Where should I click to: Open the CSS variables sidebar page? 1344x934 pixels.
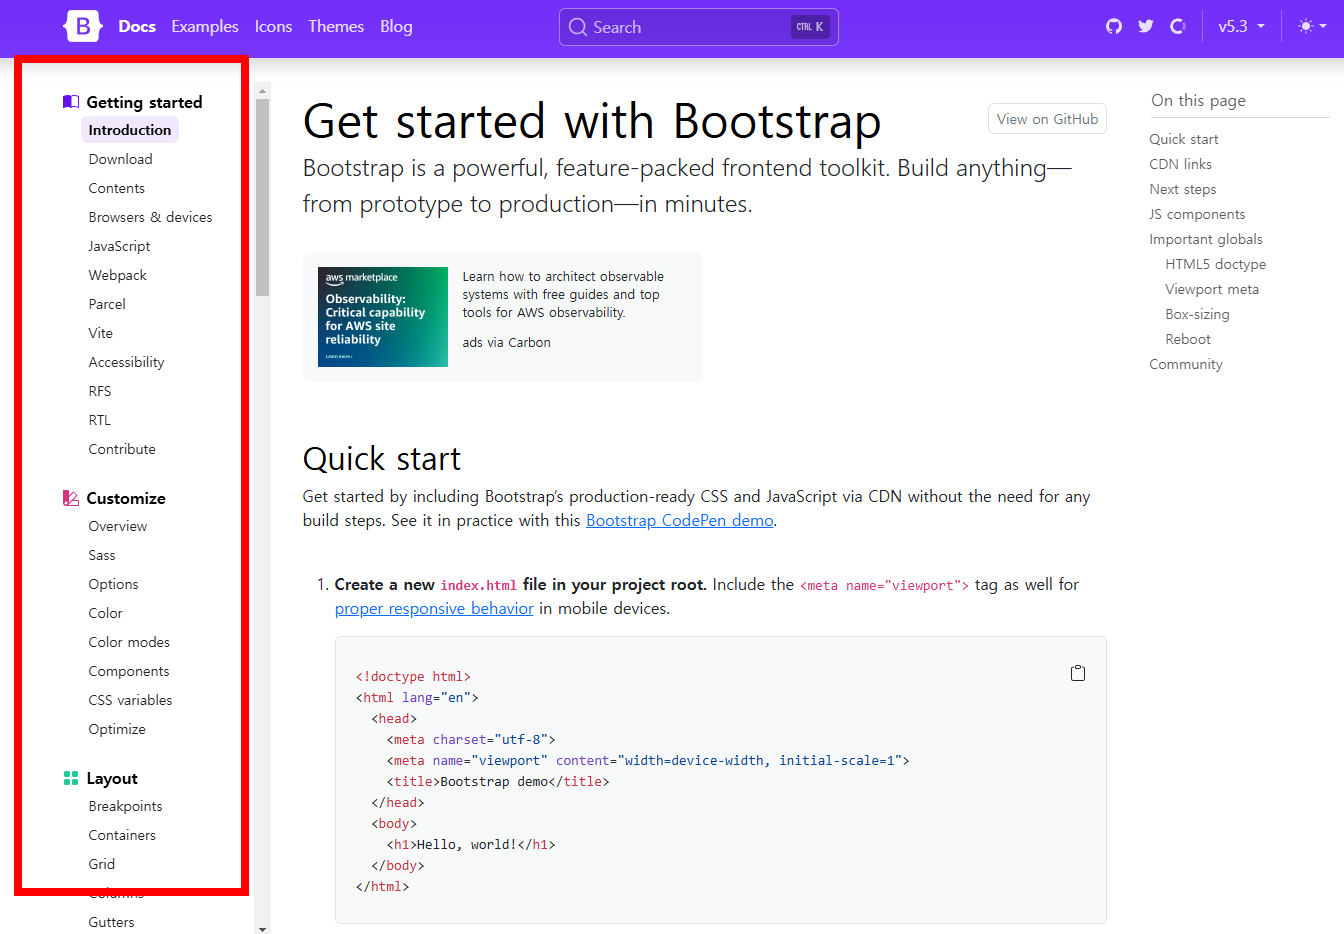coord(130,700)
